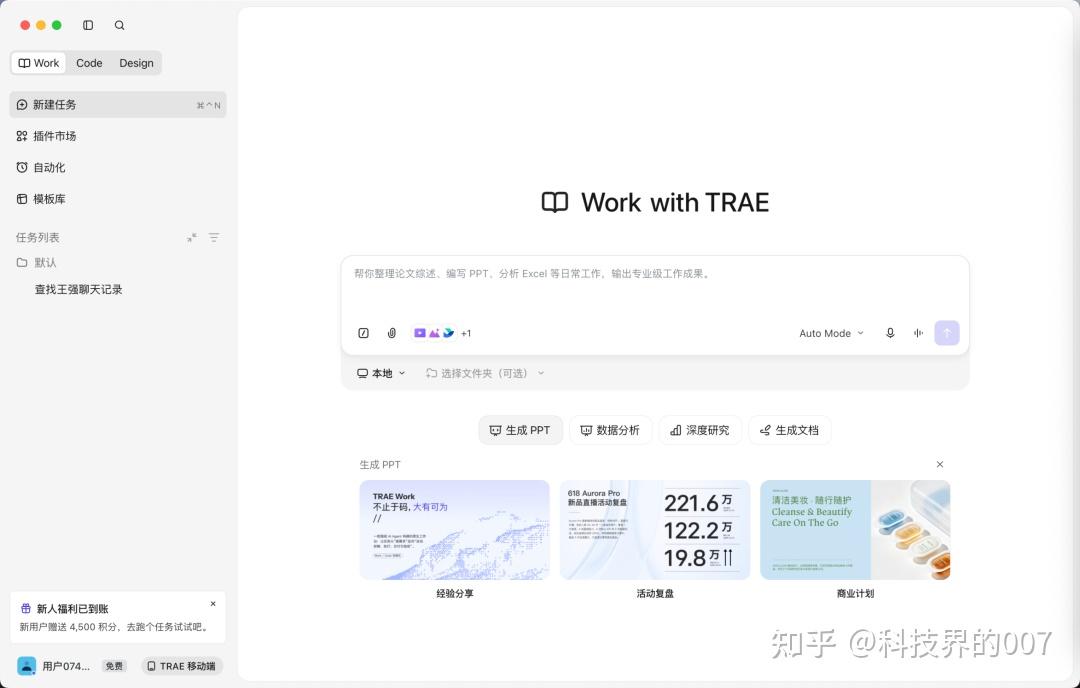1080x688 pixels.
Task: Open the 活动复盘 template thumbnail
Action: 655,530
